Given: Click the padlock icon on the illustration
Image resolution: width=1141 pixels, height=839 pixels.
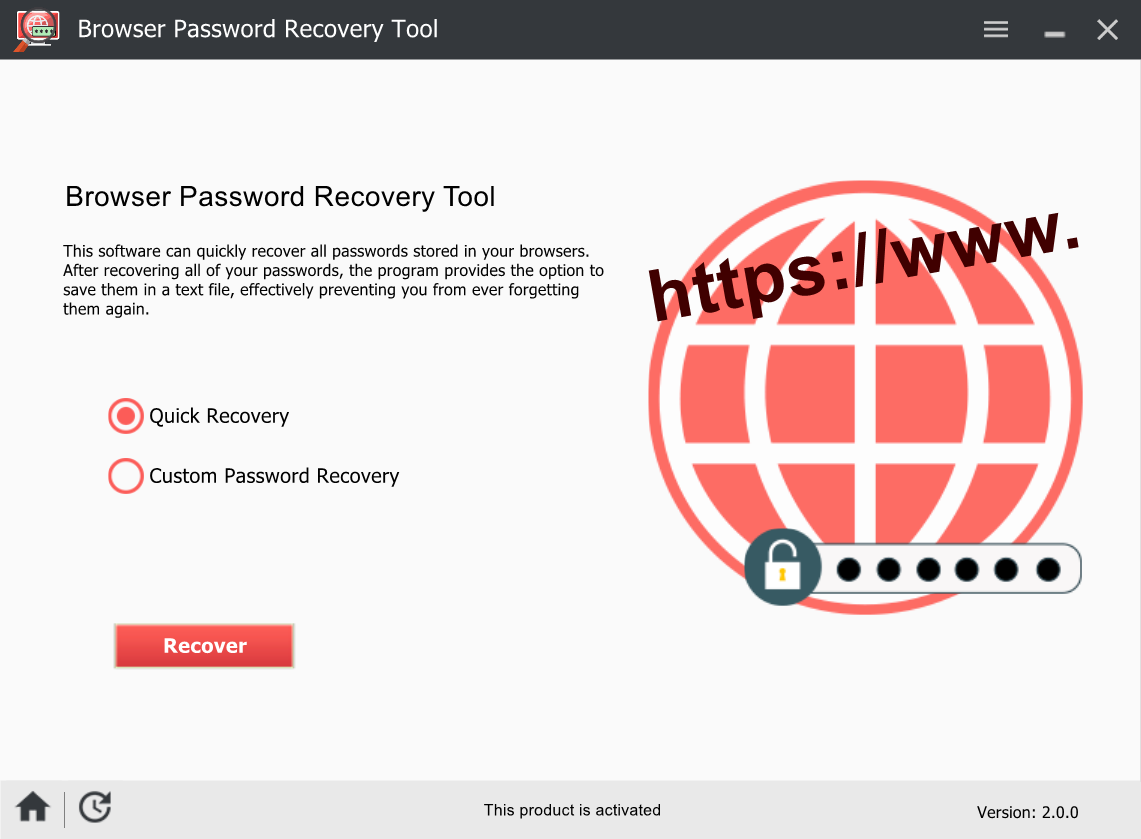Looking at the screenshot, I should tap(782, 567).
